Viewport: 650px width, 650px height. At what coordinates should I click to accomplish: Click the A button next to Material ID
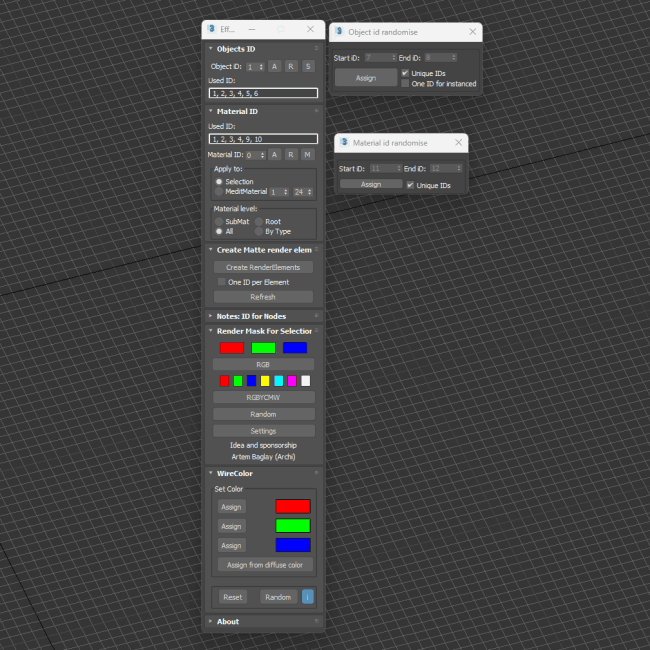pos(274,155)
